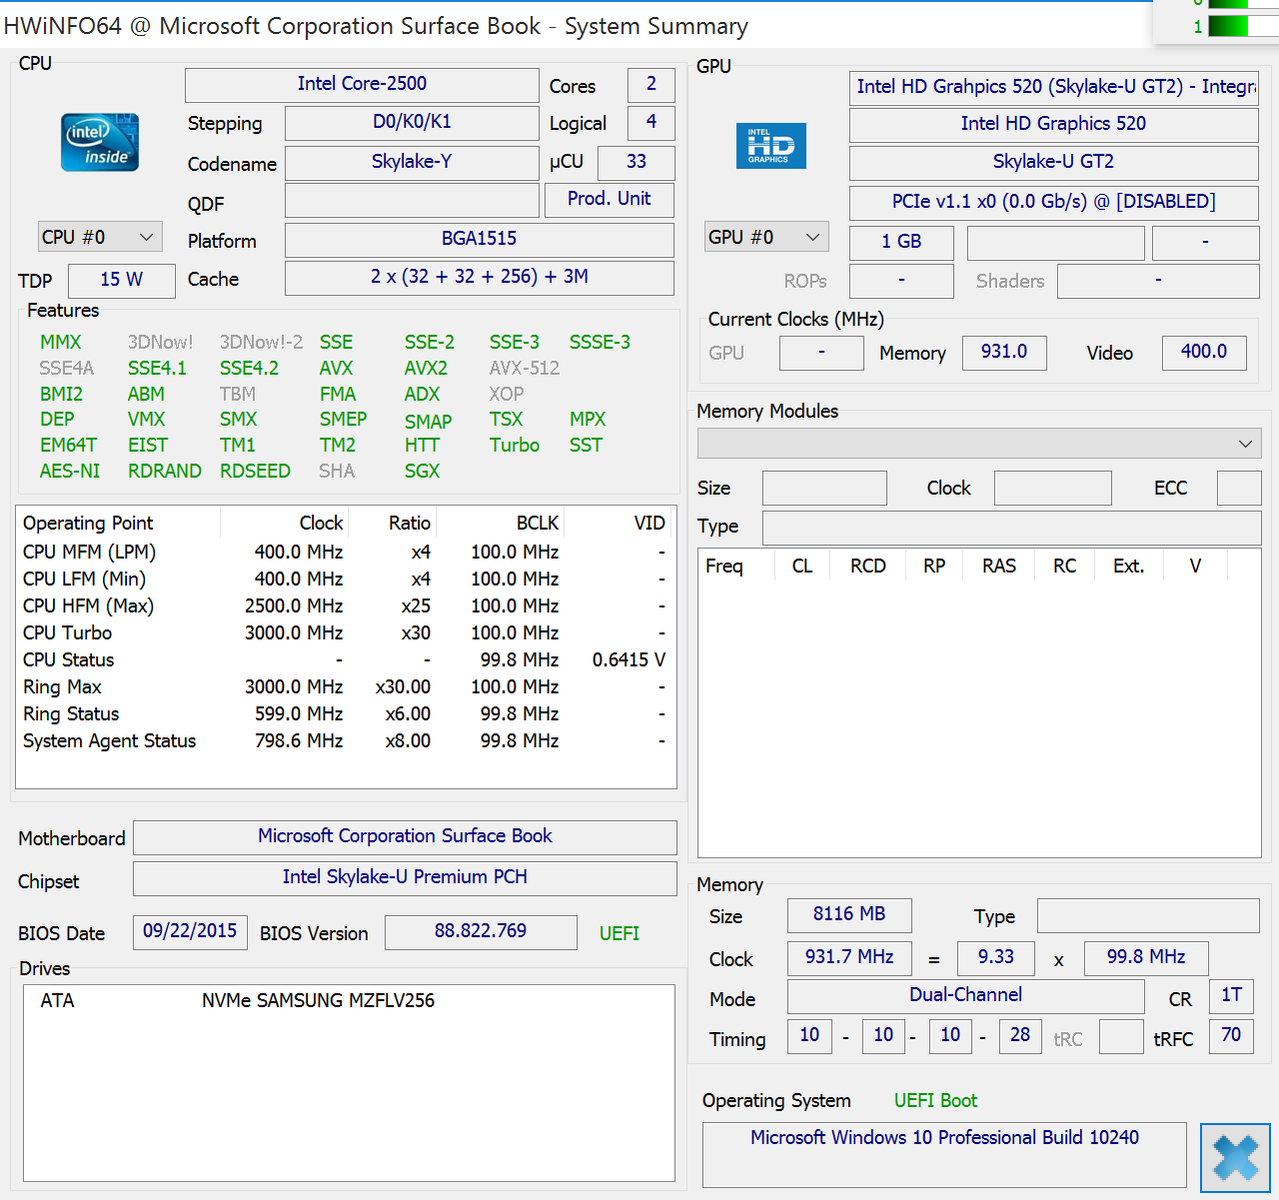Click the MMX feature label

(61, 342)
